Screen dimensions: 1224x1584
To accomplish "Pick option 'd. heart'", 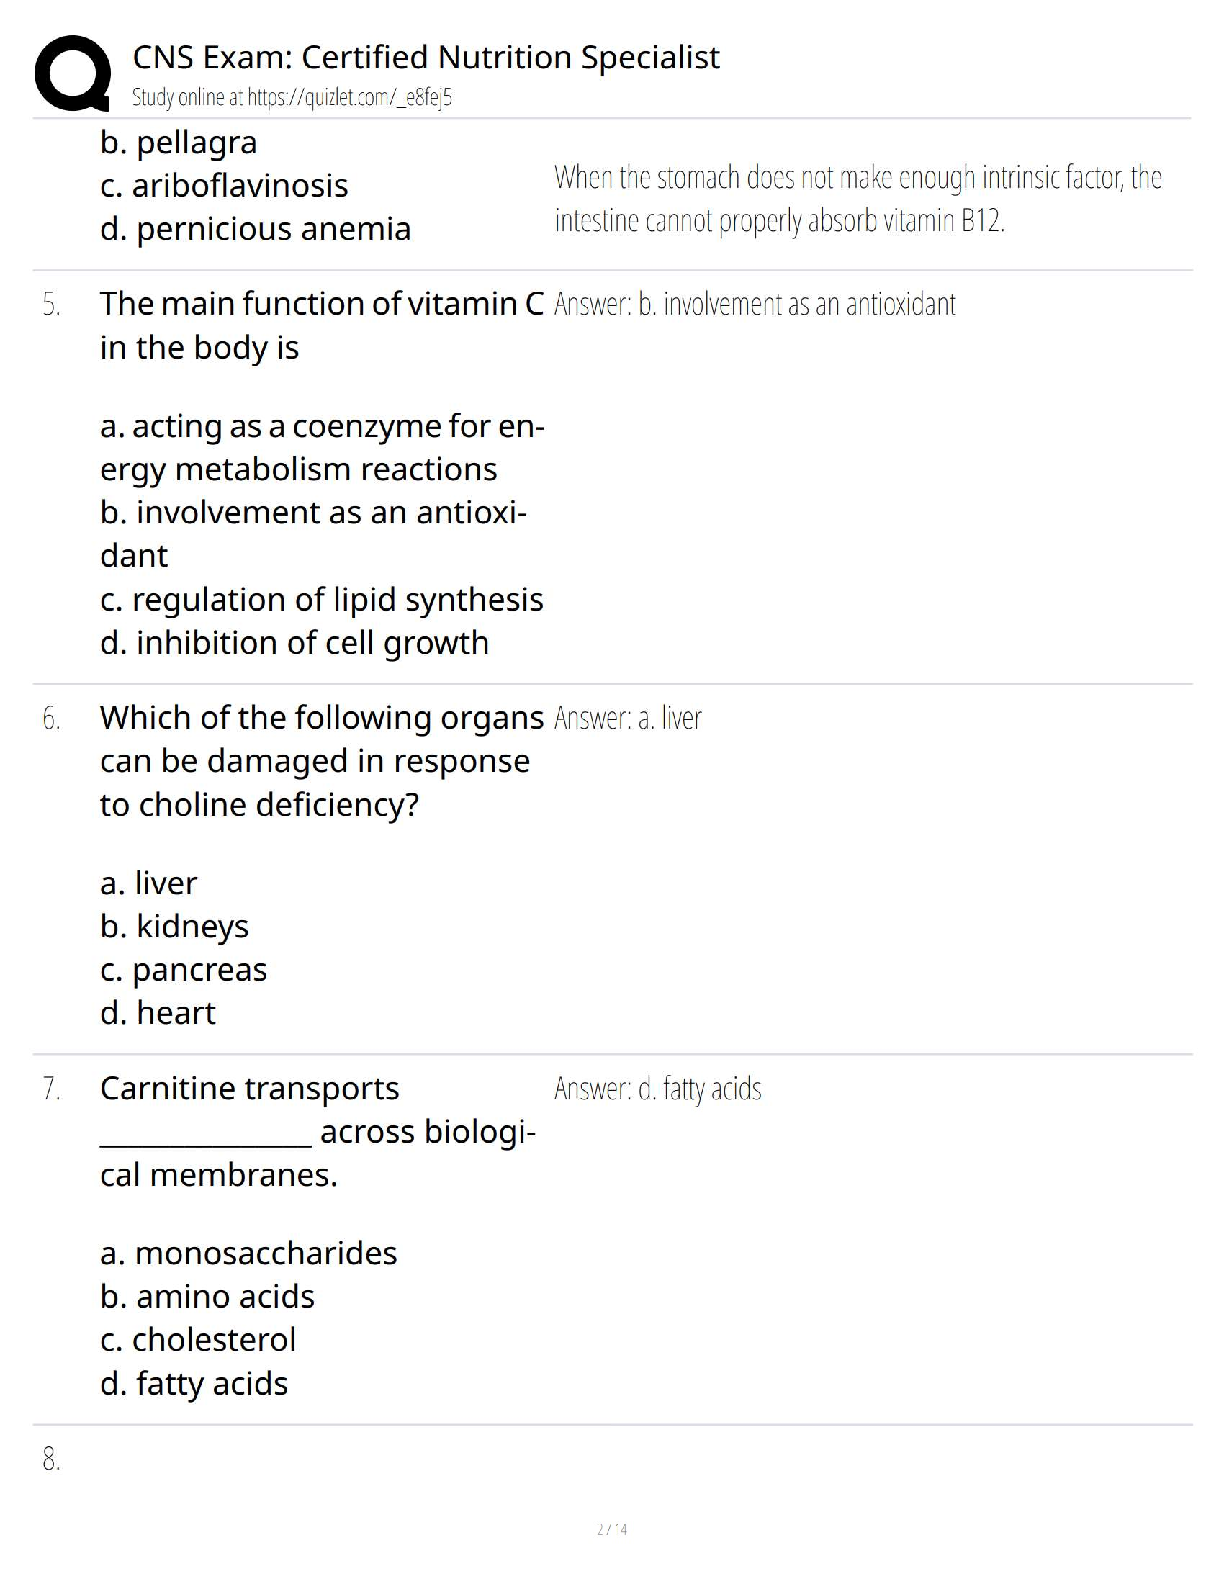I will 158,1013.
